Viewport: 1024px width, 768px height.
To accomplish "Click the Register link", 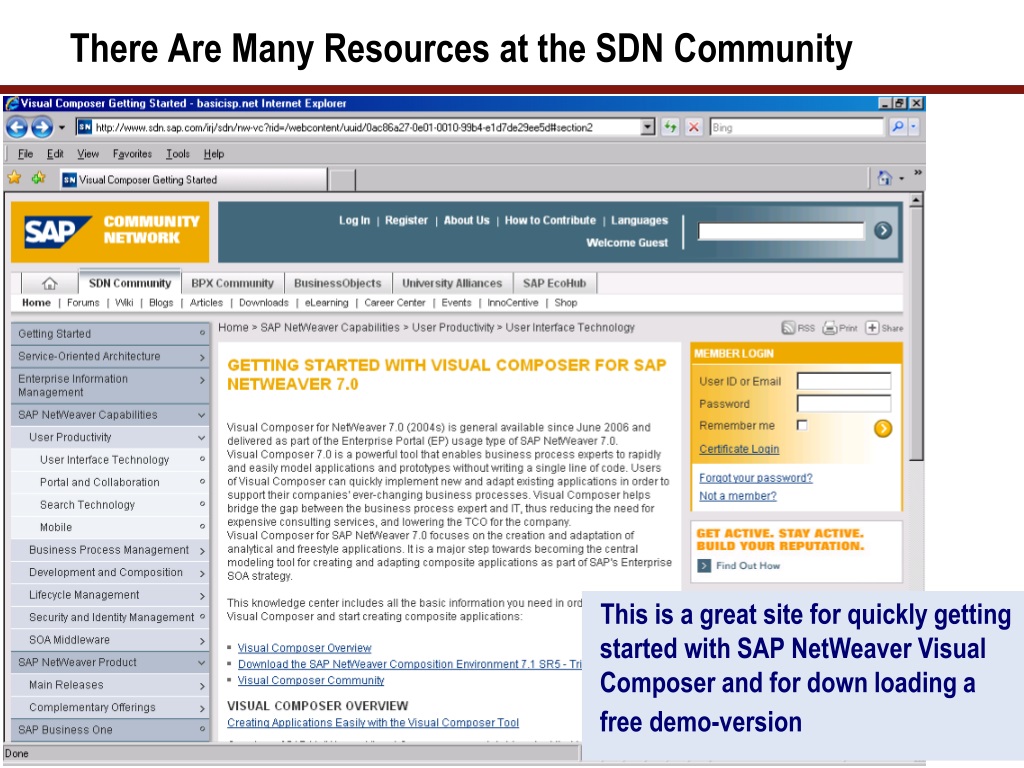I will (x=406, y=221).
